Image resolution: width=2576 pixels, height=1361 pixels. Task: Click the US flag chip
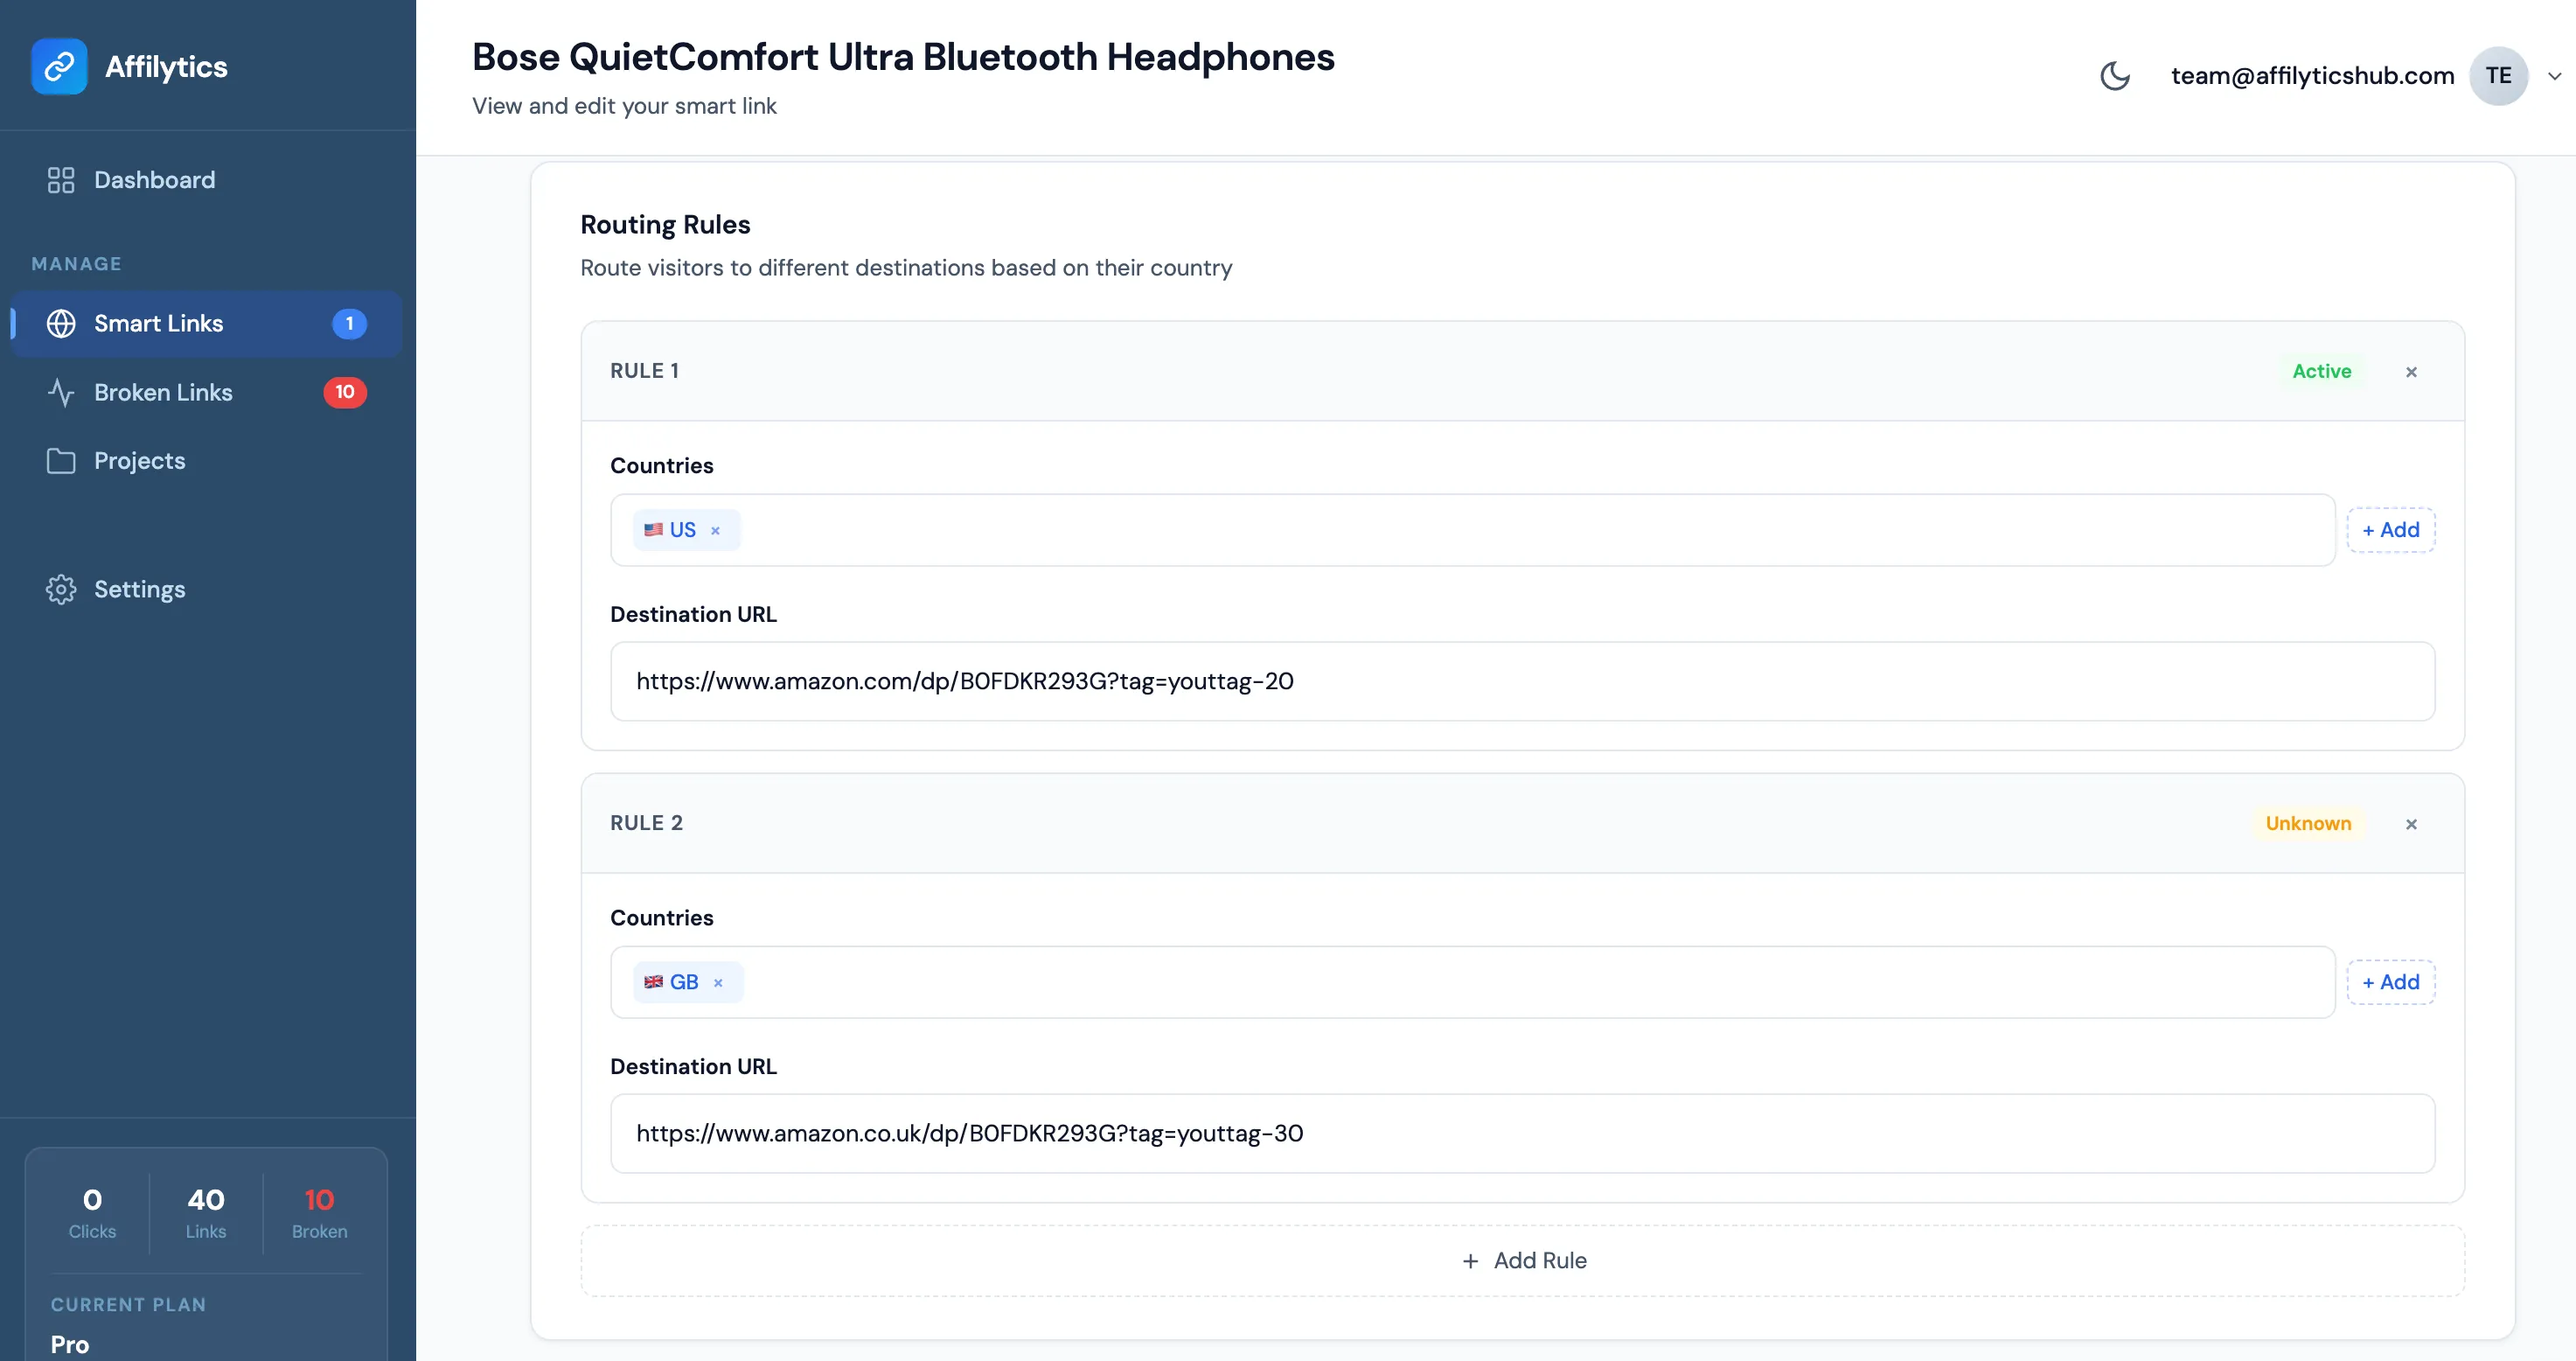pos(686,530)
